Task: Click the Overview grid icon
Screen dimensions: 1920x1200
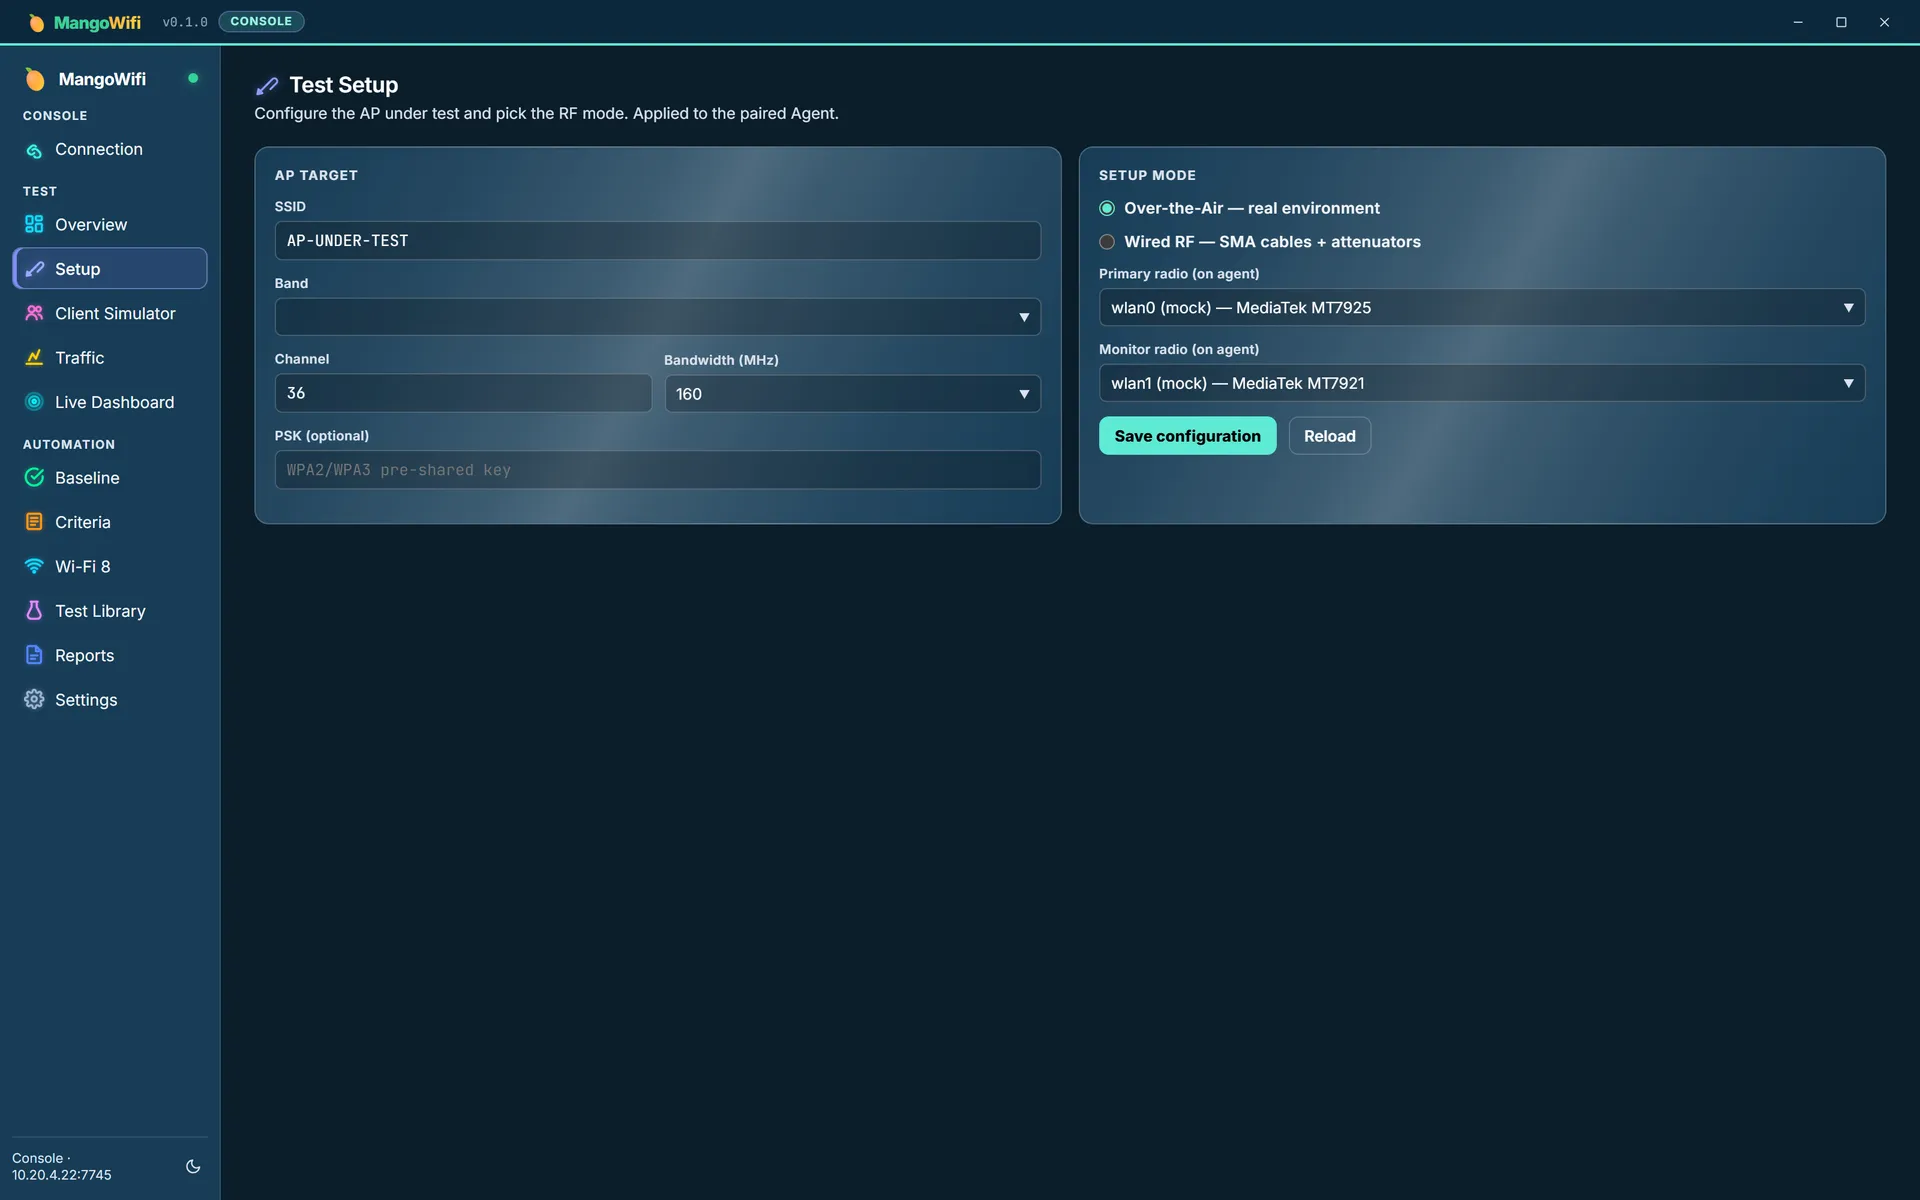Action: click(x=34, y=224)
